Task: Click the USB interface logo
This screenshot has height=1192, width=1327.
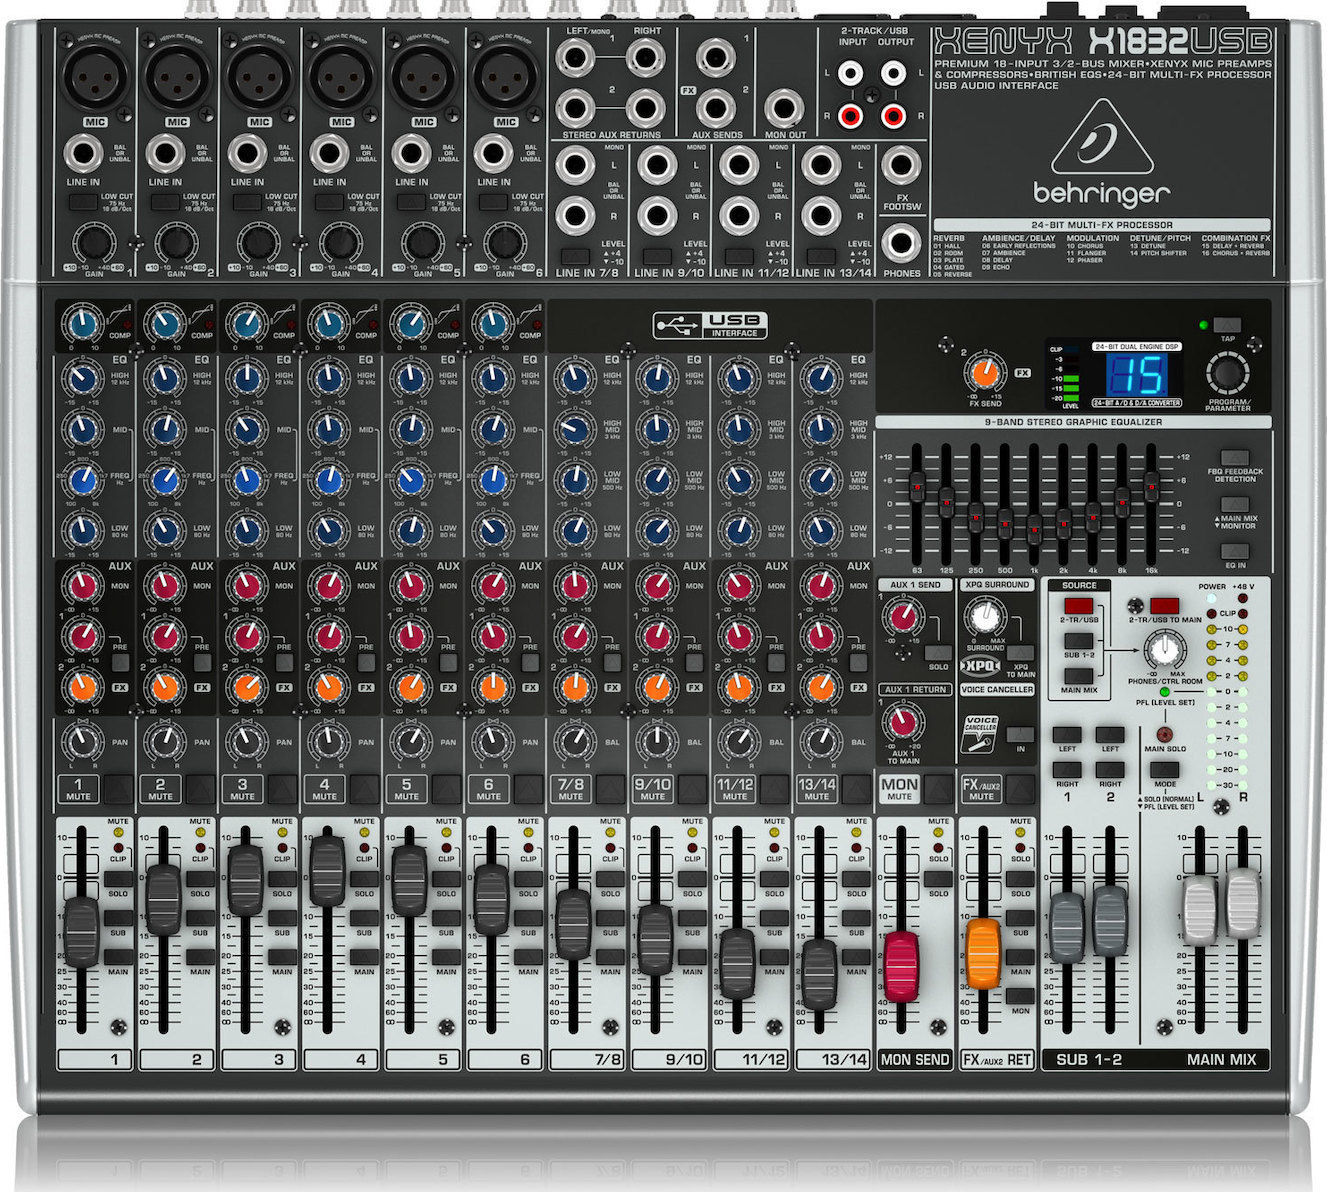Action: coord(710,324)
